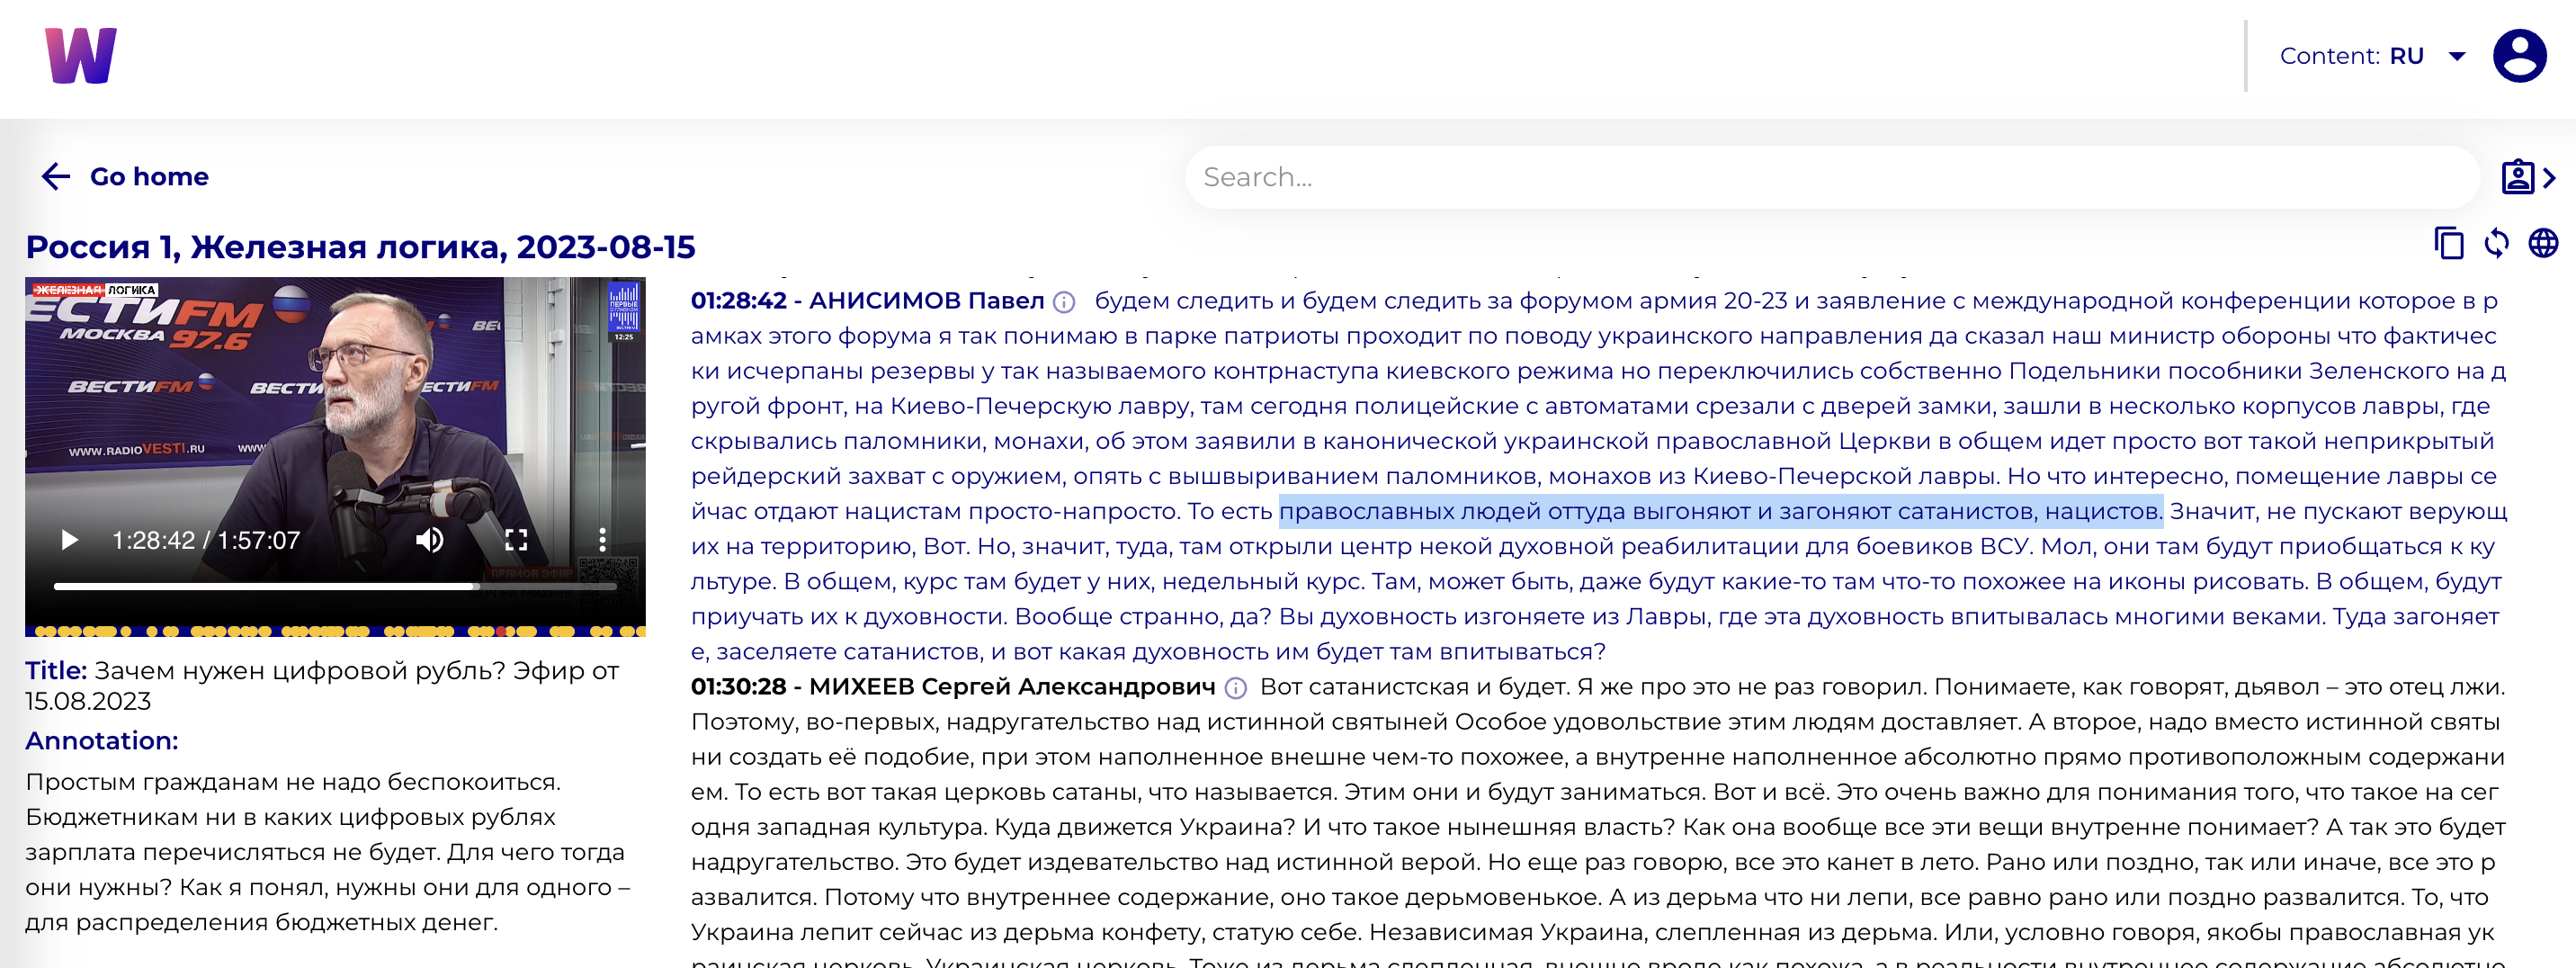Mute the video volume
Viewport: 2576px width, 968px height.
coord(430,540)
